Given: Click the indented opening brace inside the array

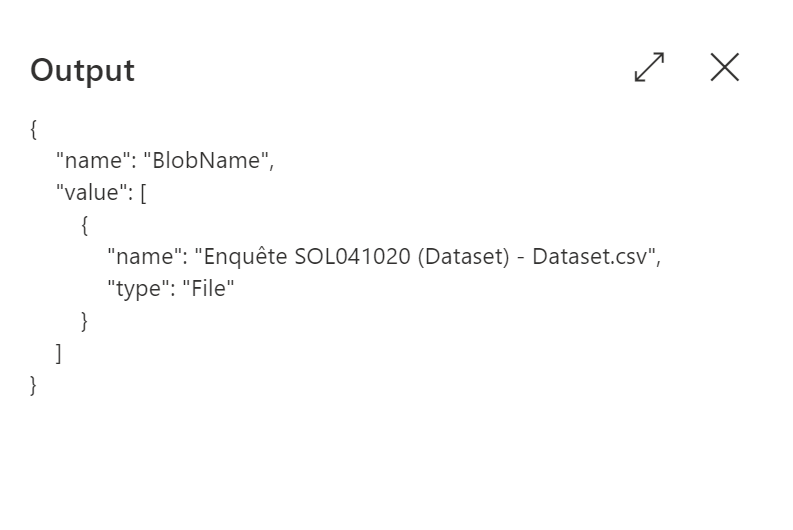Looking at the screenshot, I should [x=85, y=224].
